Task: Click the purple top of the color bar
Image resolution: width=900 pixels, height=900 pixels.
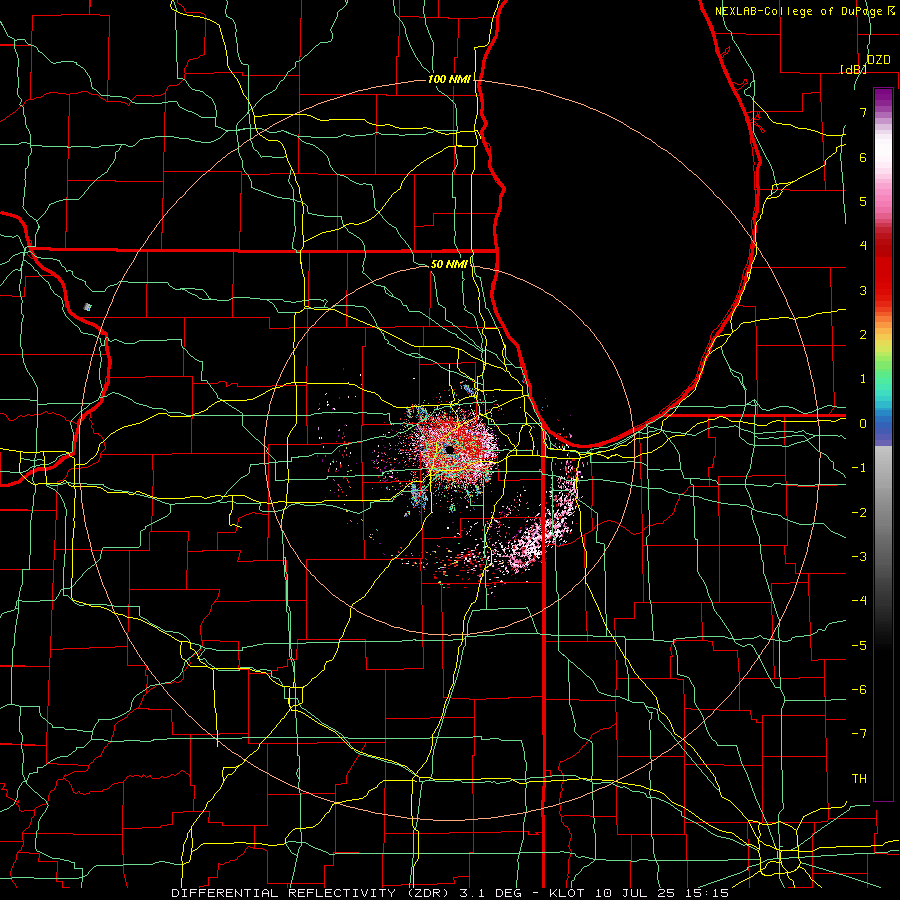Action: (883, 98)
